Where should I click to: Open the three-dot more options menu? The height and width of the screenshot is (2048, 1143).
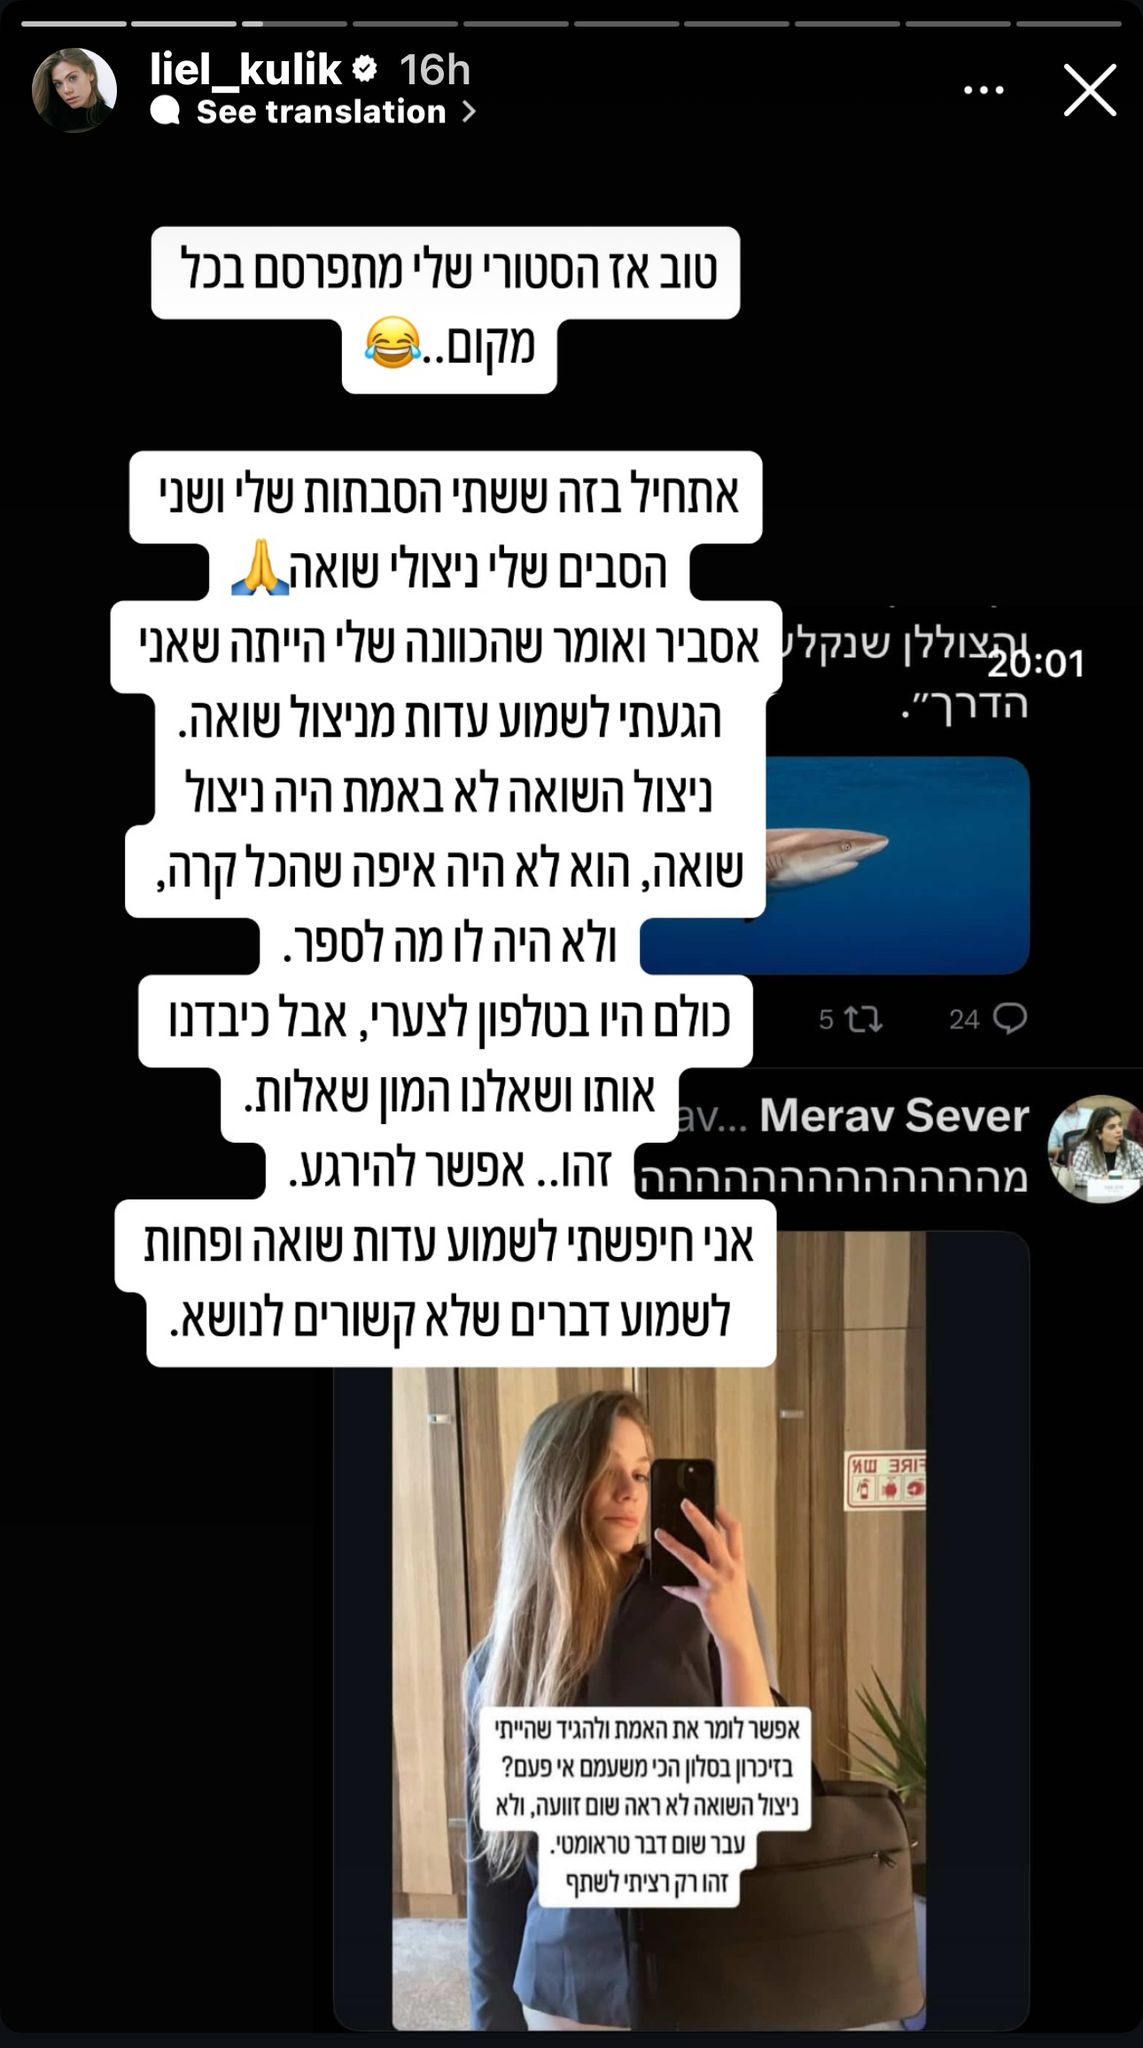(983, 90)
